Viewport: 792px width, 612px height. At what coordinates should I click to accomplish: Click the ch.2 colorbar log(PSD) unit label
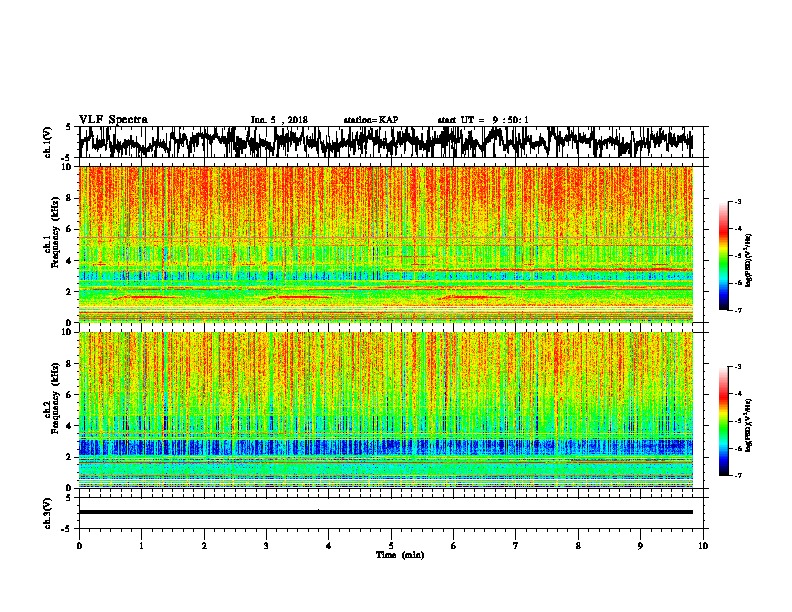749,426
